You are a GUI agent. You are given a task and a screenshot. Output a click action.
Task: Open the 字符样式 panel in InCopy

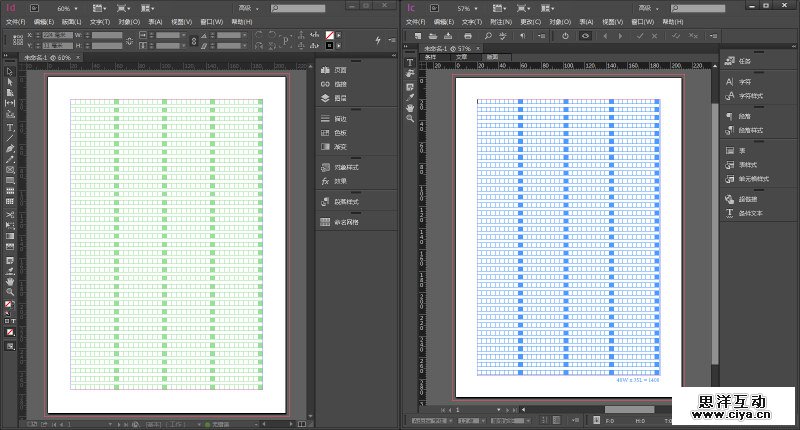(750, 95)
